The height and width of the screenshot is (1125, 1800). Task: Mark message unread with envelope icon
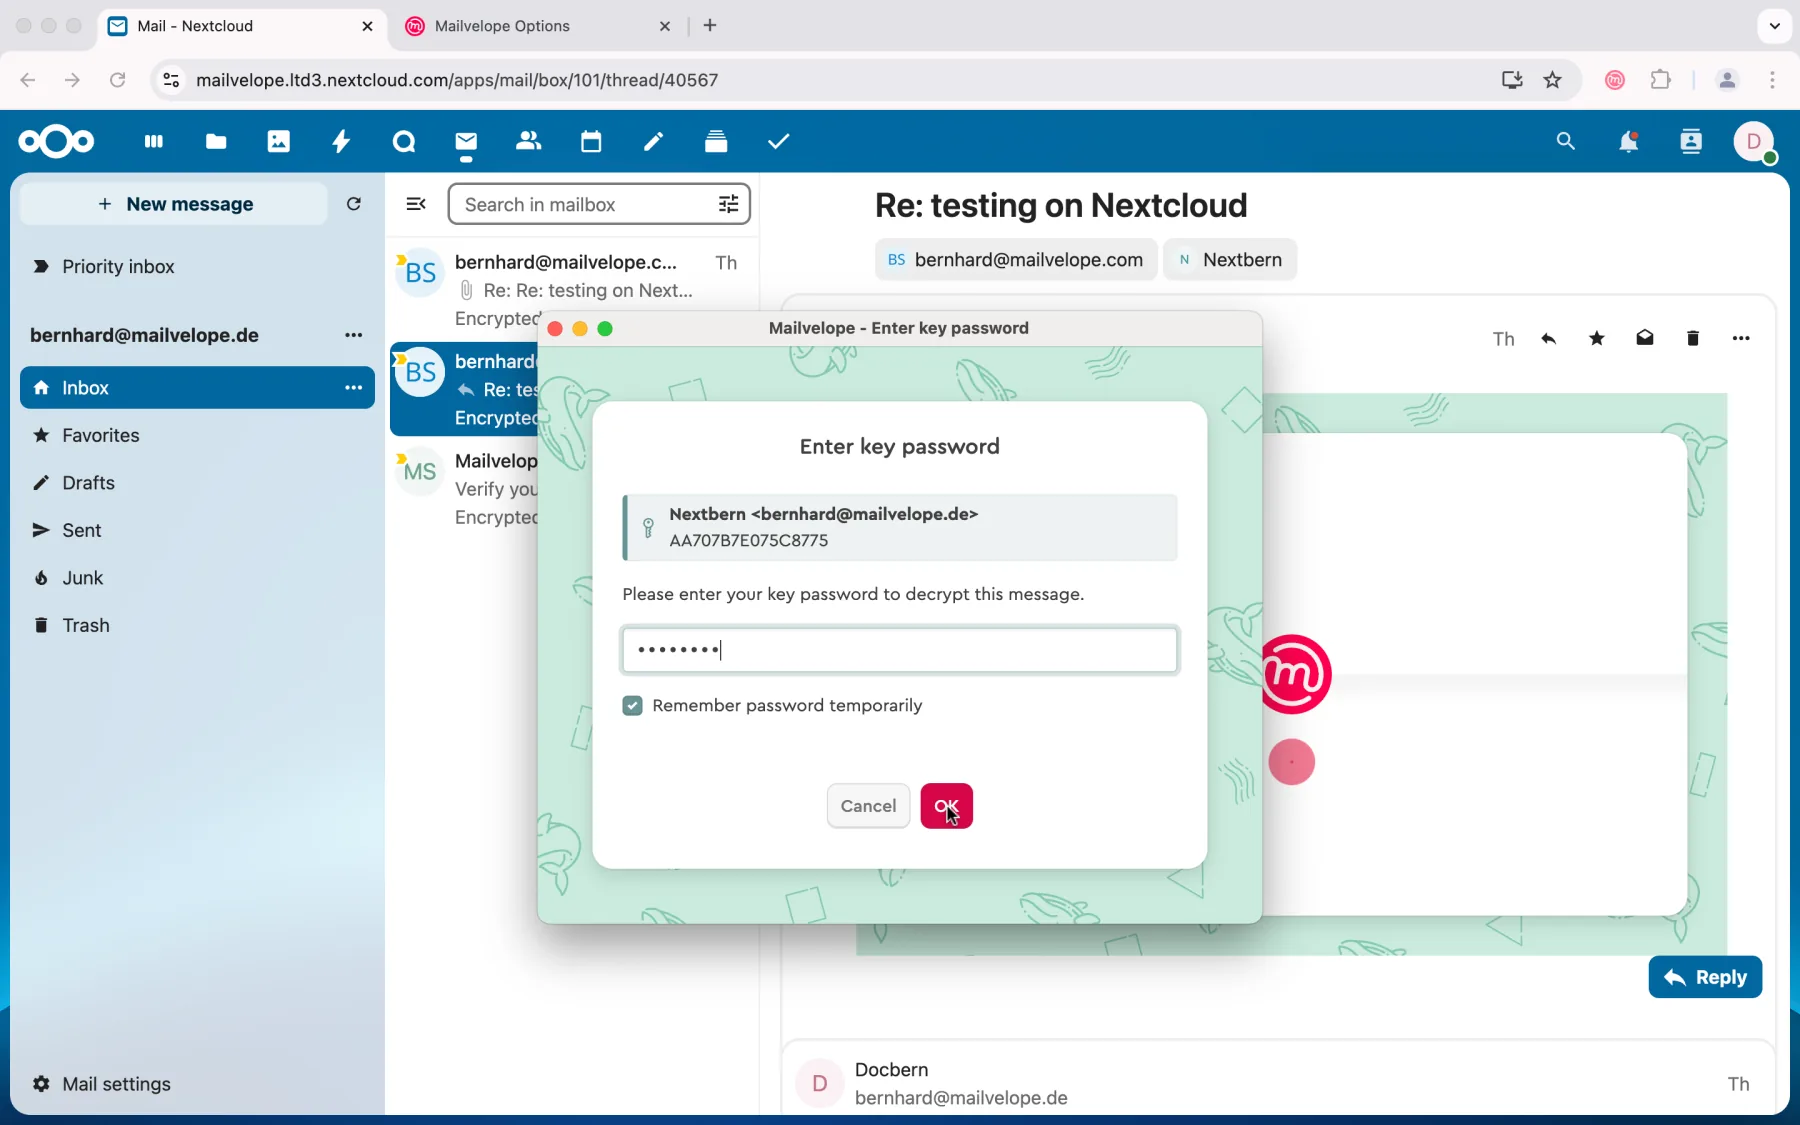point(1645,339)
